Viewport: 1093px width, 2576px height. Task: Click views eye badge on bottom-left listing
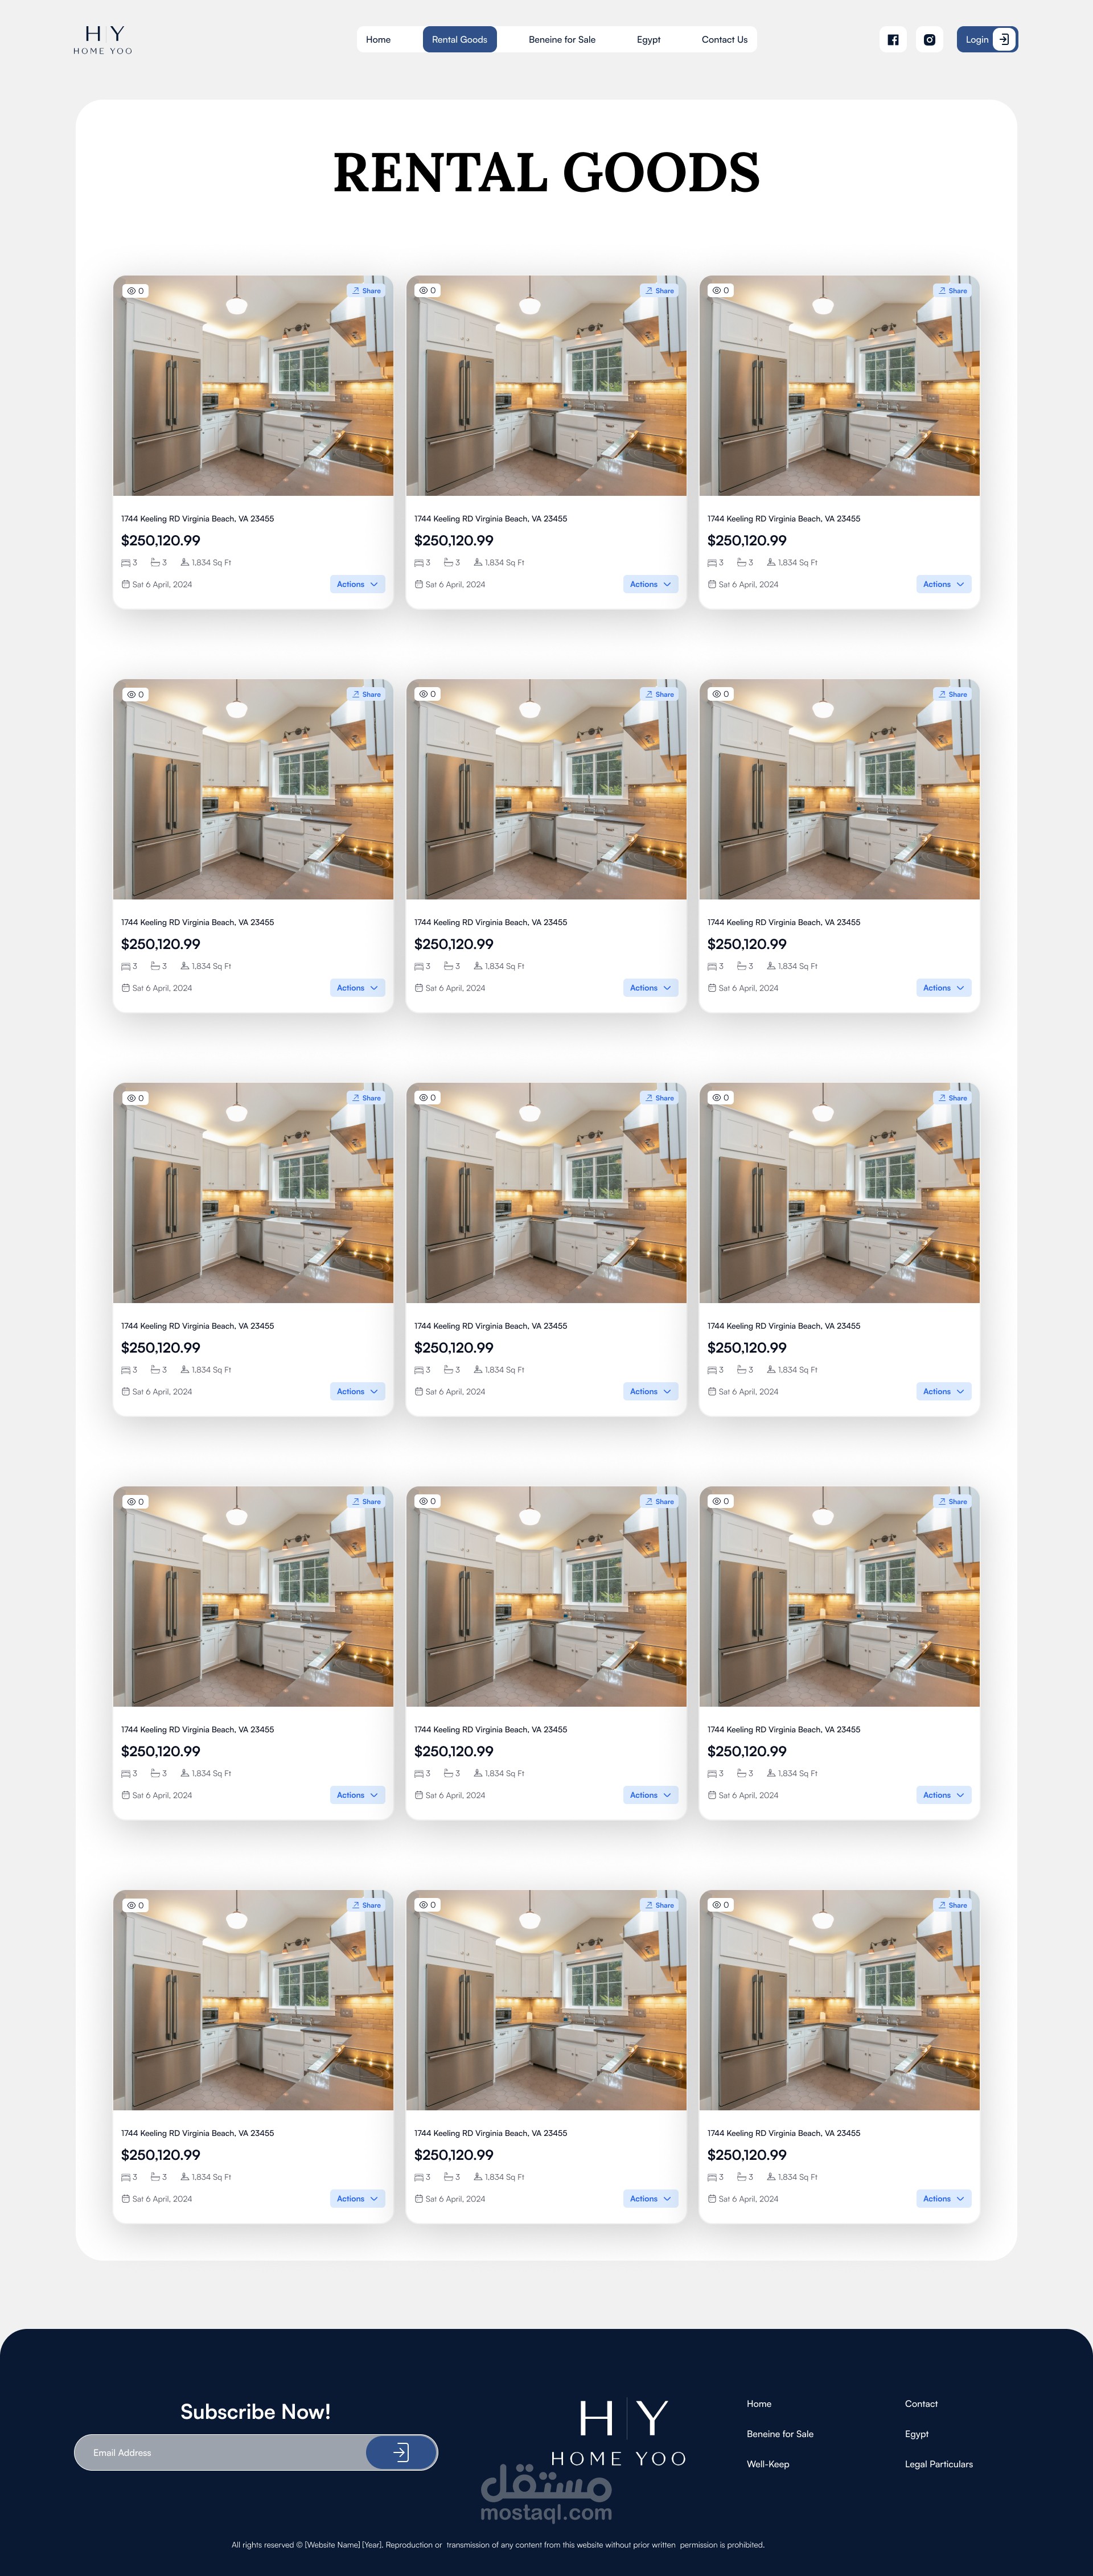[x=135, y=1905]
